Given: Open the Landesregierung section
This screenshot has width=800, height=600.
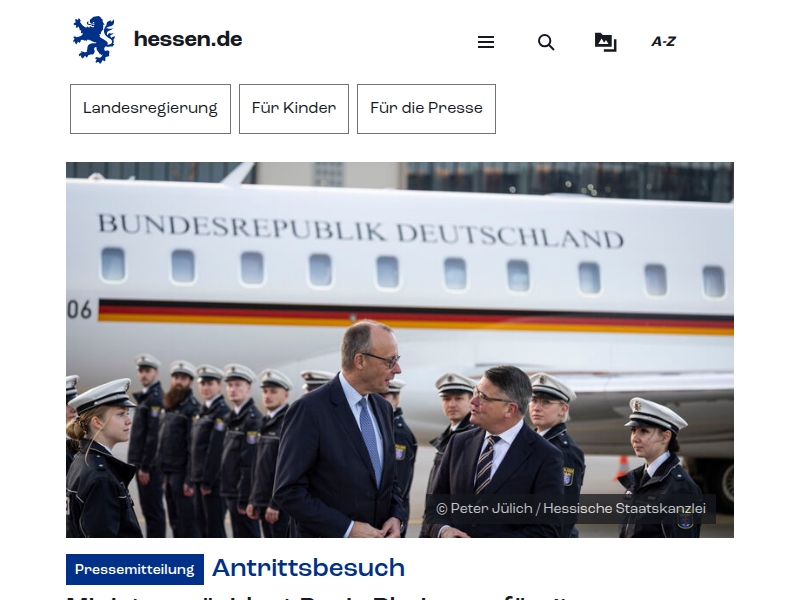Looking at the screenshot, I should 151,109.
